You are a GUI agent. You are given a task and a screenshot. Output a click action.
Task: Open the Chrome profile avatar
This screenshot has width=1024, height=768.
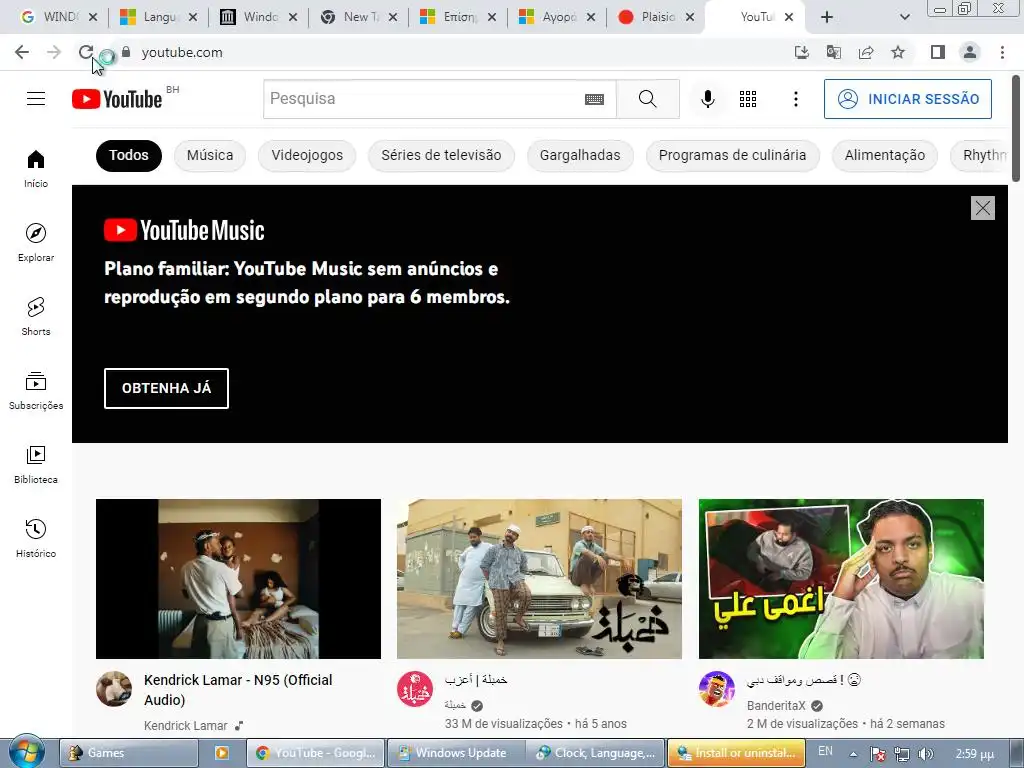[x=970, y=52]
